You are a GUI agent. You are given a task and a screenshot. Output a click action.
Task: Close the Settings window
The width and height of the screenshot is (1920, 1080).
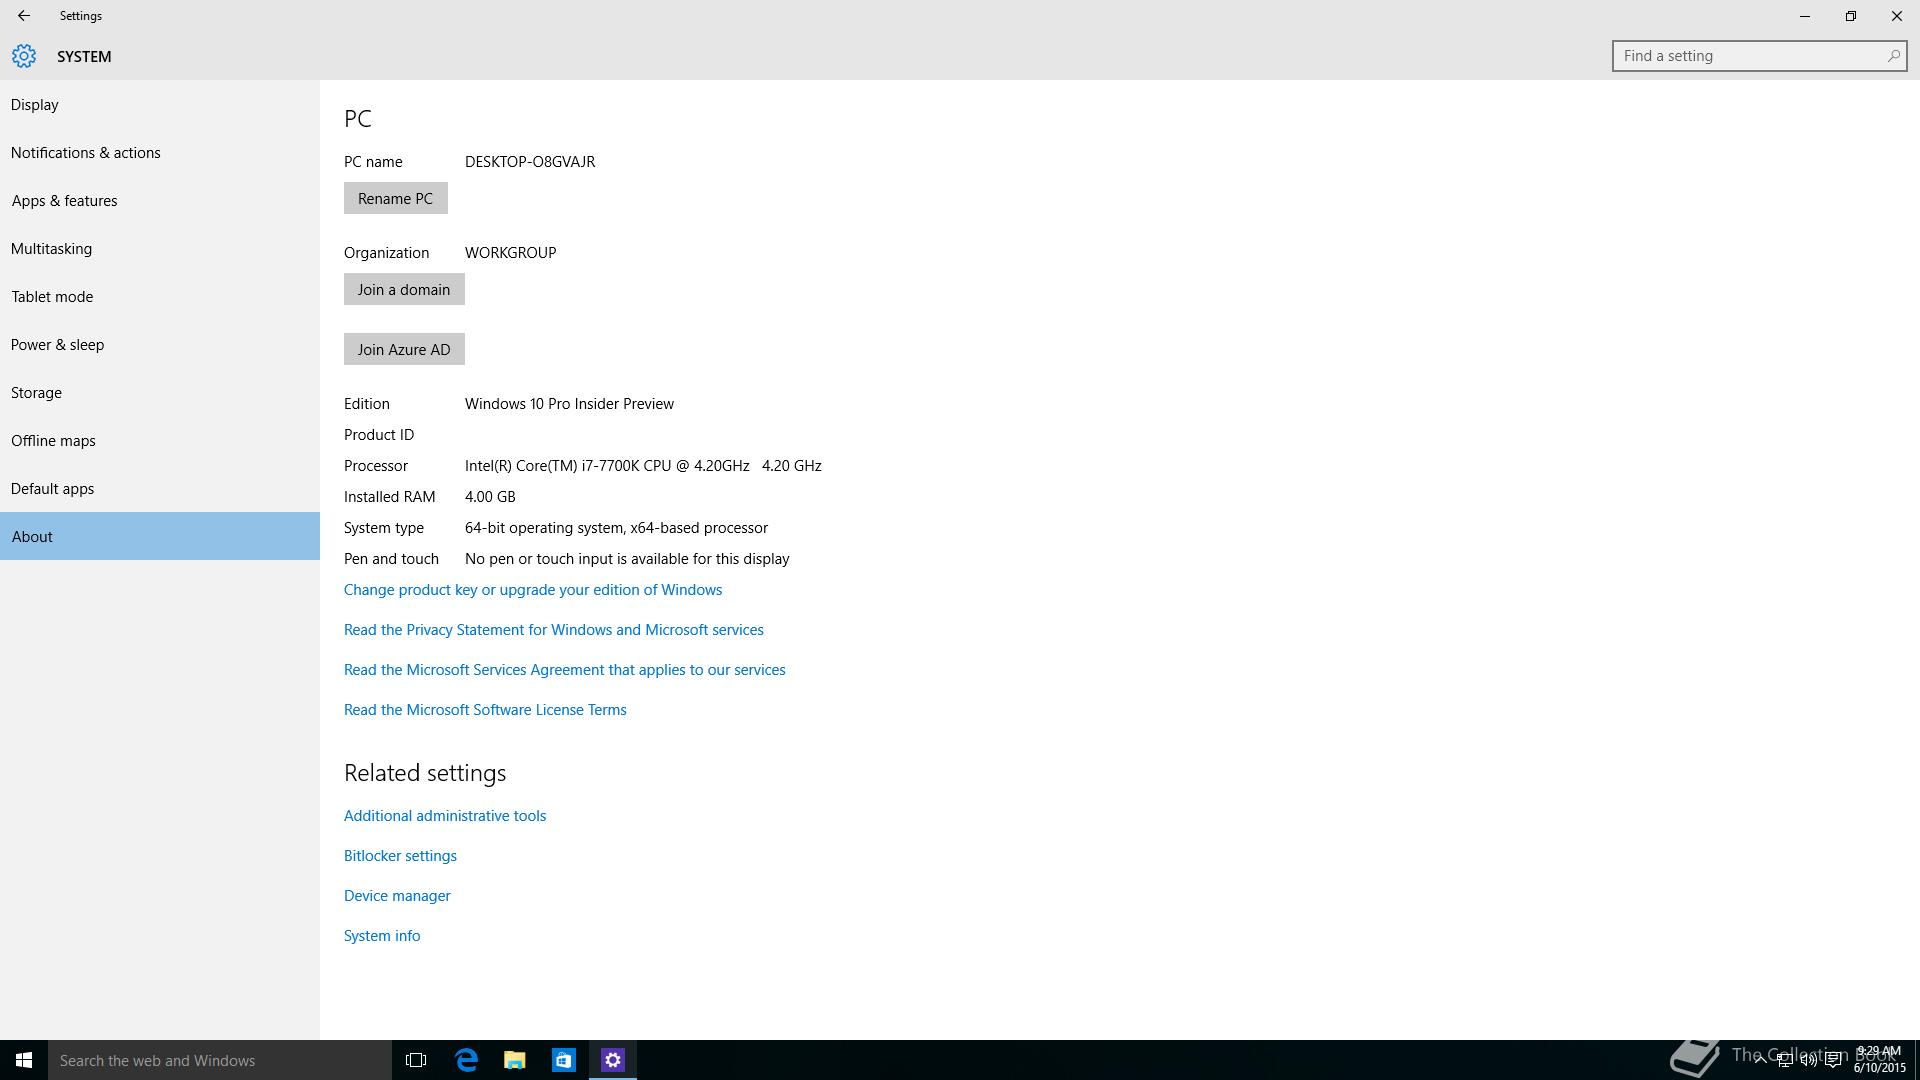(x=1897, y=16)
